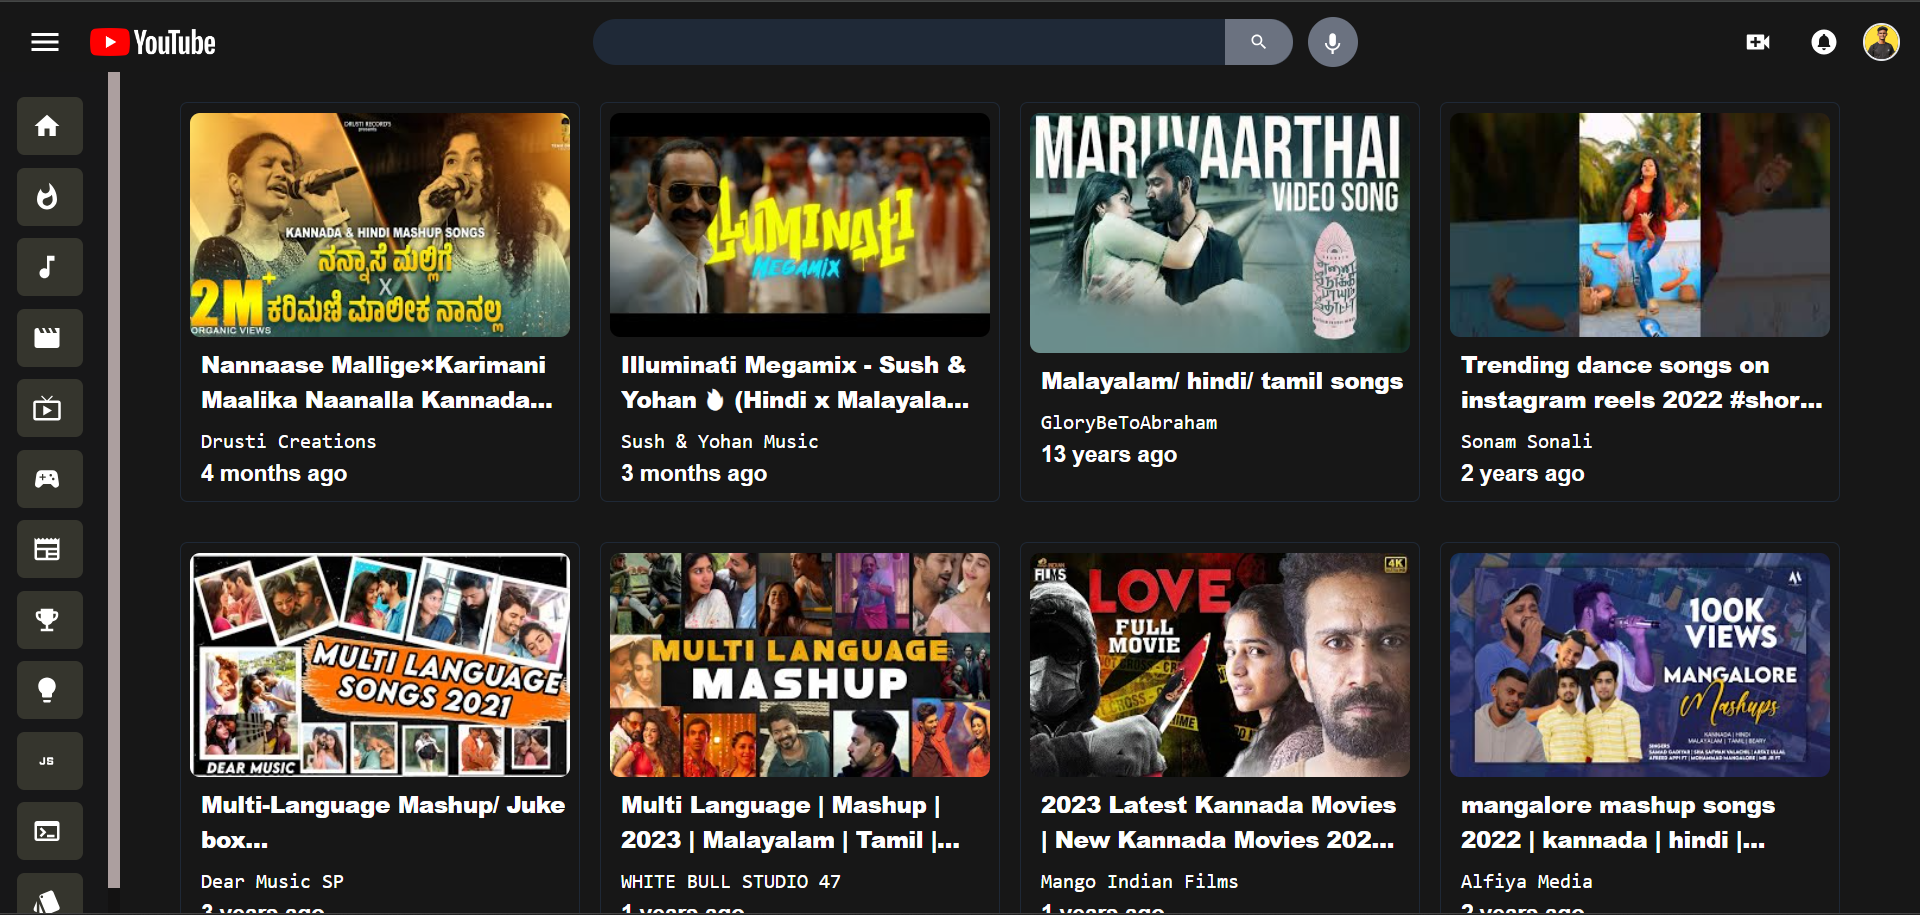The height and width of the screenshot is (915, 1920).
Task: Open the Learning lightbulb section
Action: tap(49, 689)
